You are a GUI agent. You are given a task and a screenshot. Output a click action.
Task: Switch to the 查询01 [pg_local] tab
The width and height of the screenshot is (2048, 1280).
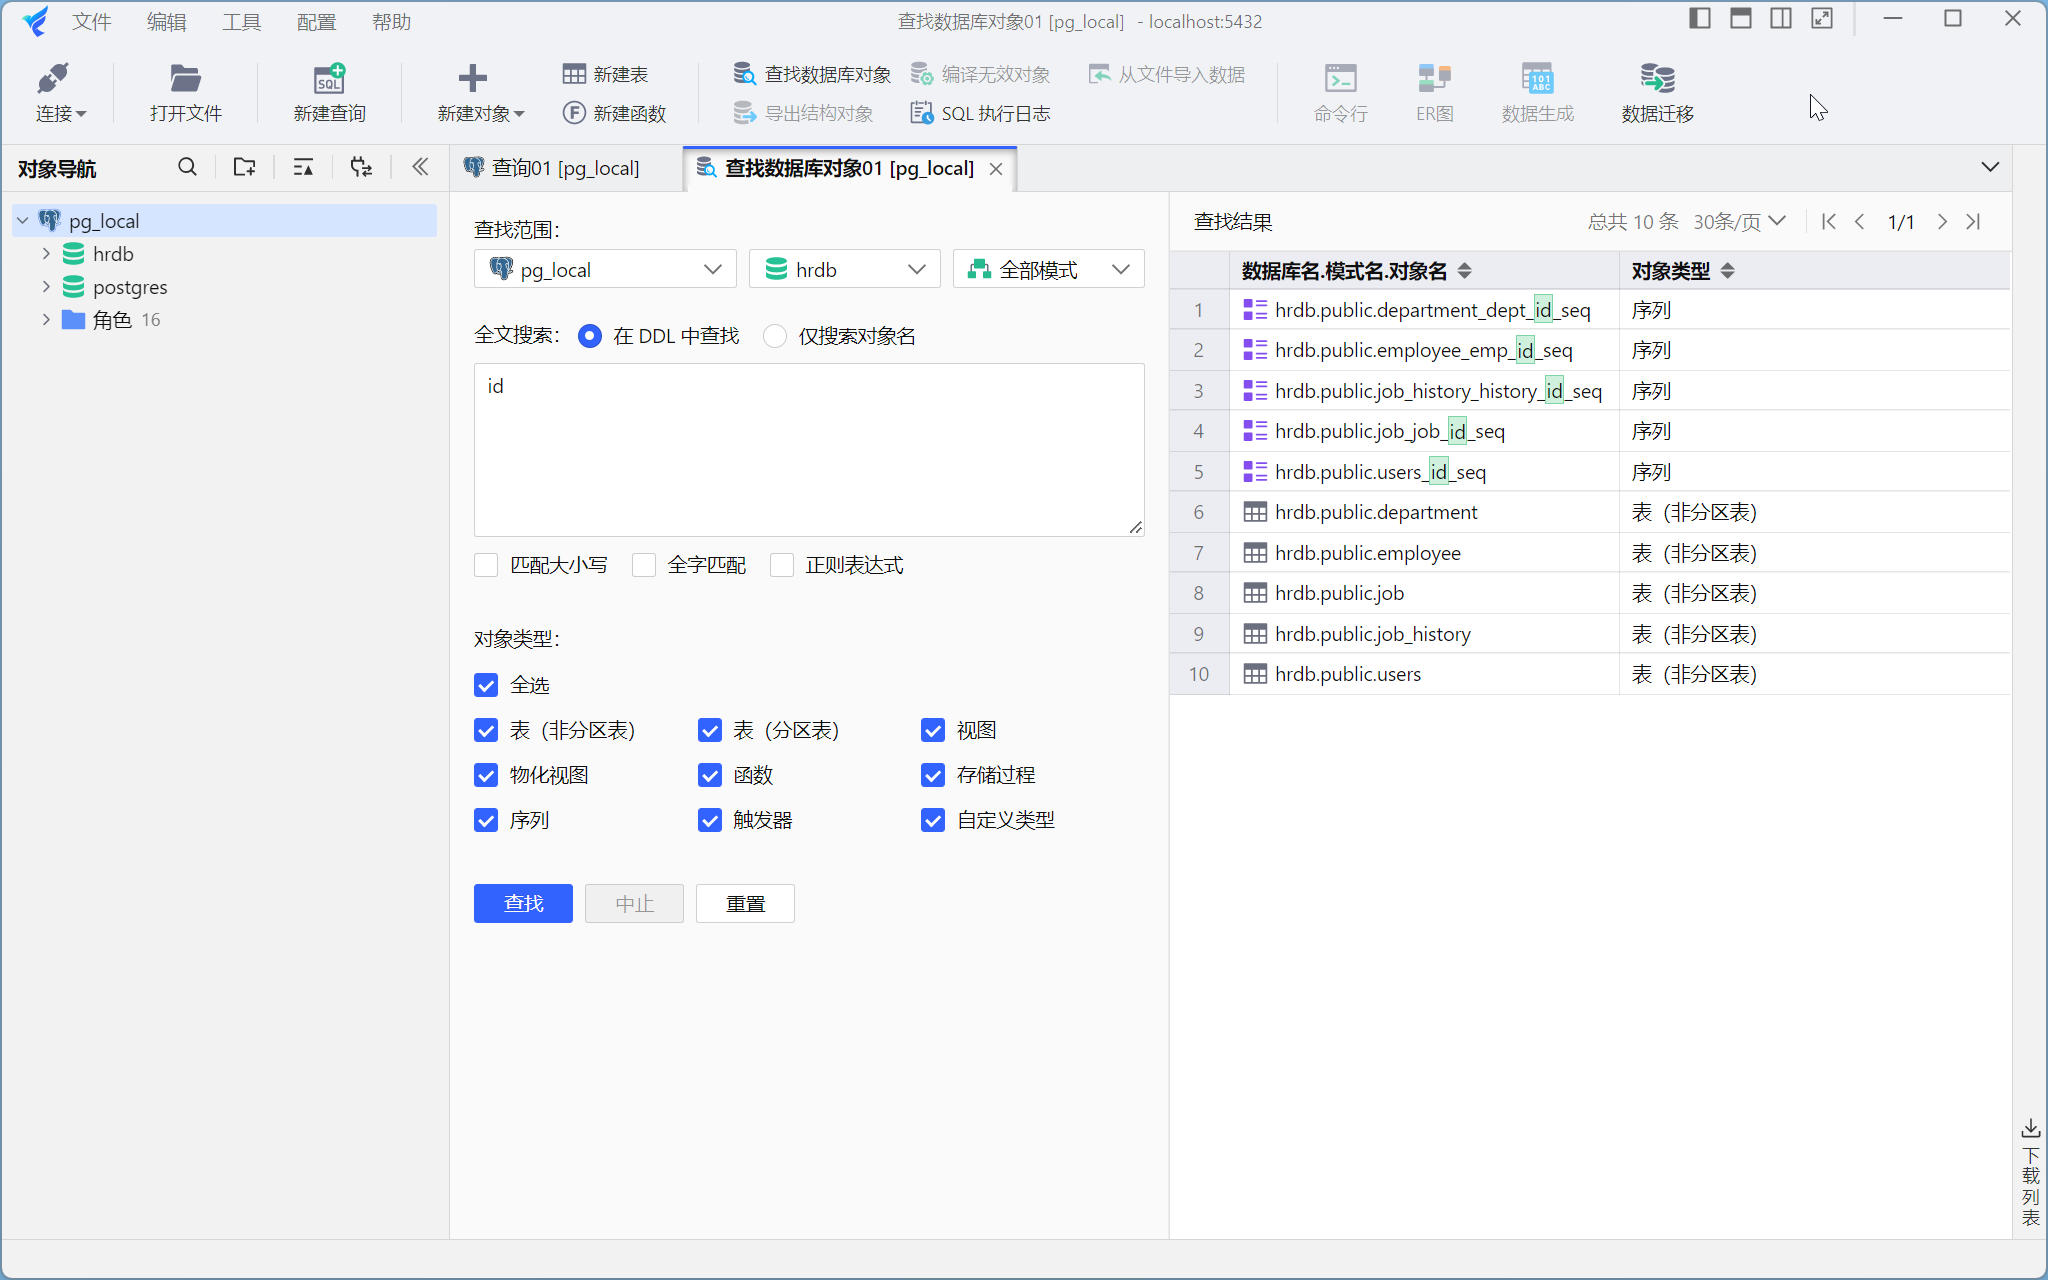(x=565, y=168)
